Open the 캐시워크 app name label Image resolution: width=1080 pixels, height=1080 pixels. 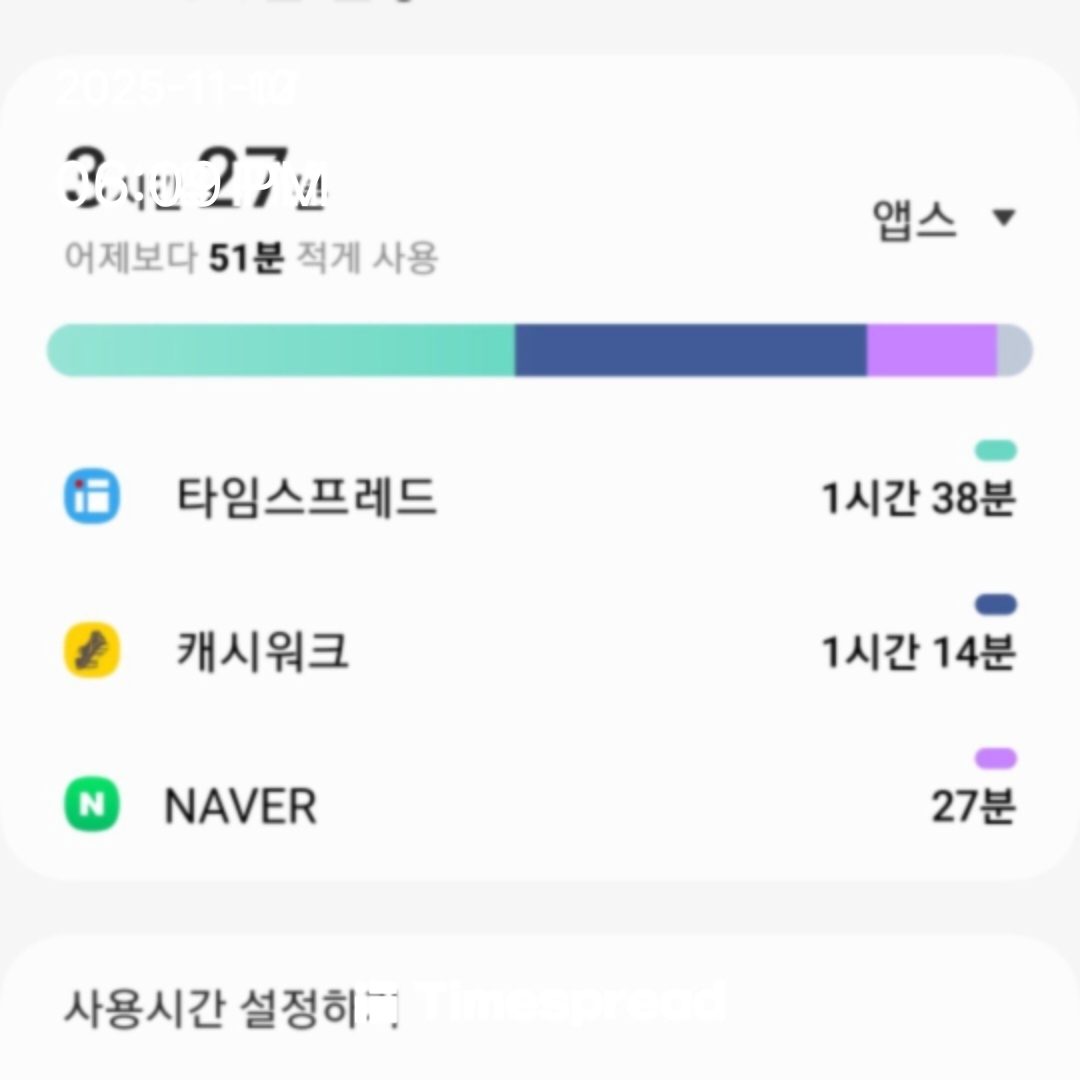263,651
